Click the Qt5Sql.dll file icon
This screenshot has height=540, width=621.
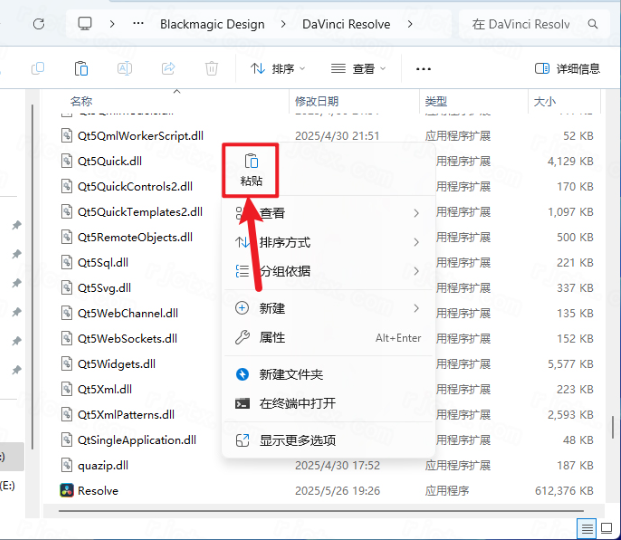tap(67, 262)
